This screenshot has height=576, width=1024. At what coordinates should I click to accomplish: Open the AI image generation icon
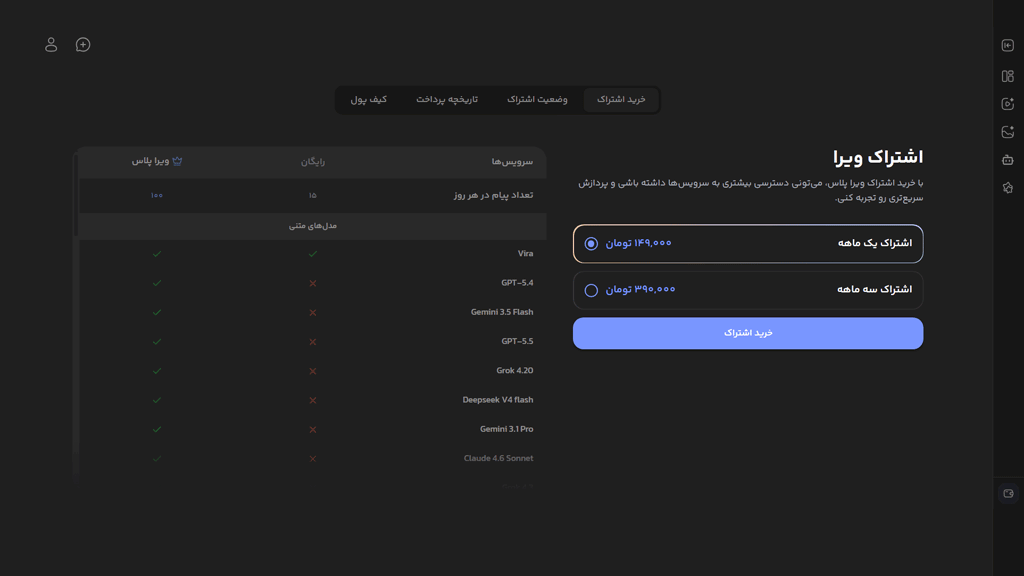(1008, 132)
